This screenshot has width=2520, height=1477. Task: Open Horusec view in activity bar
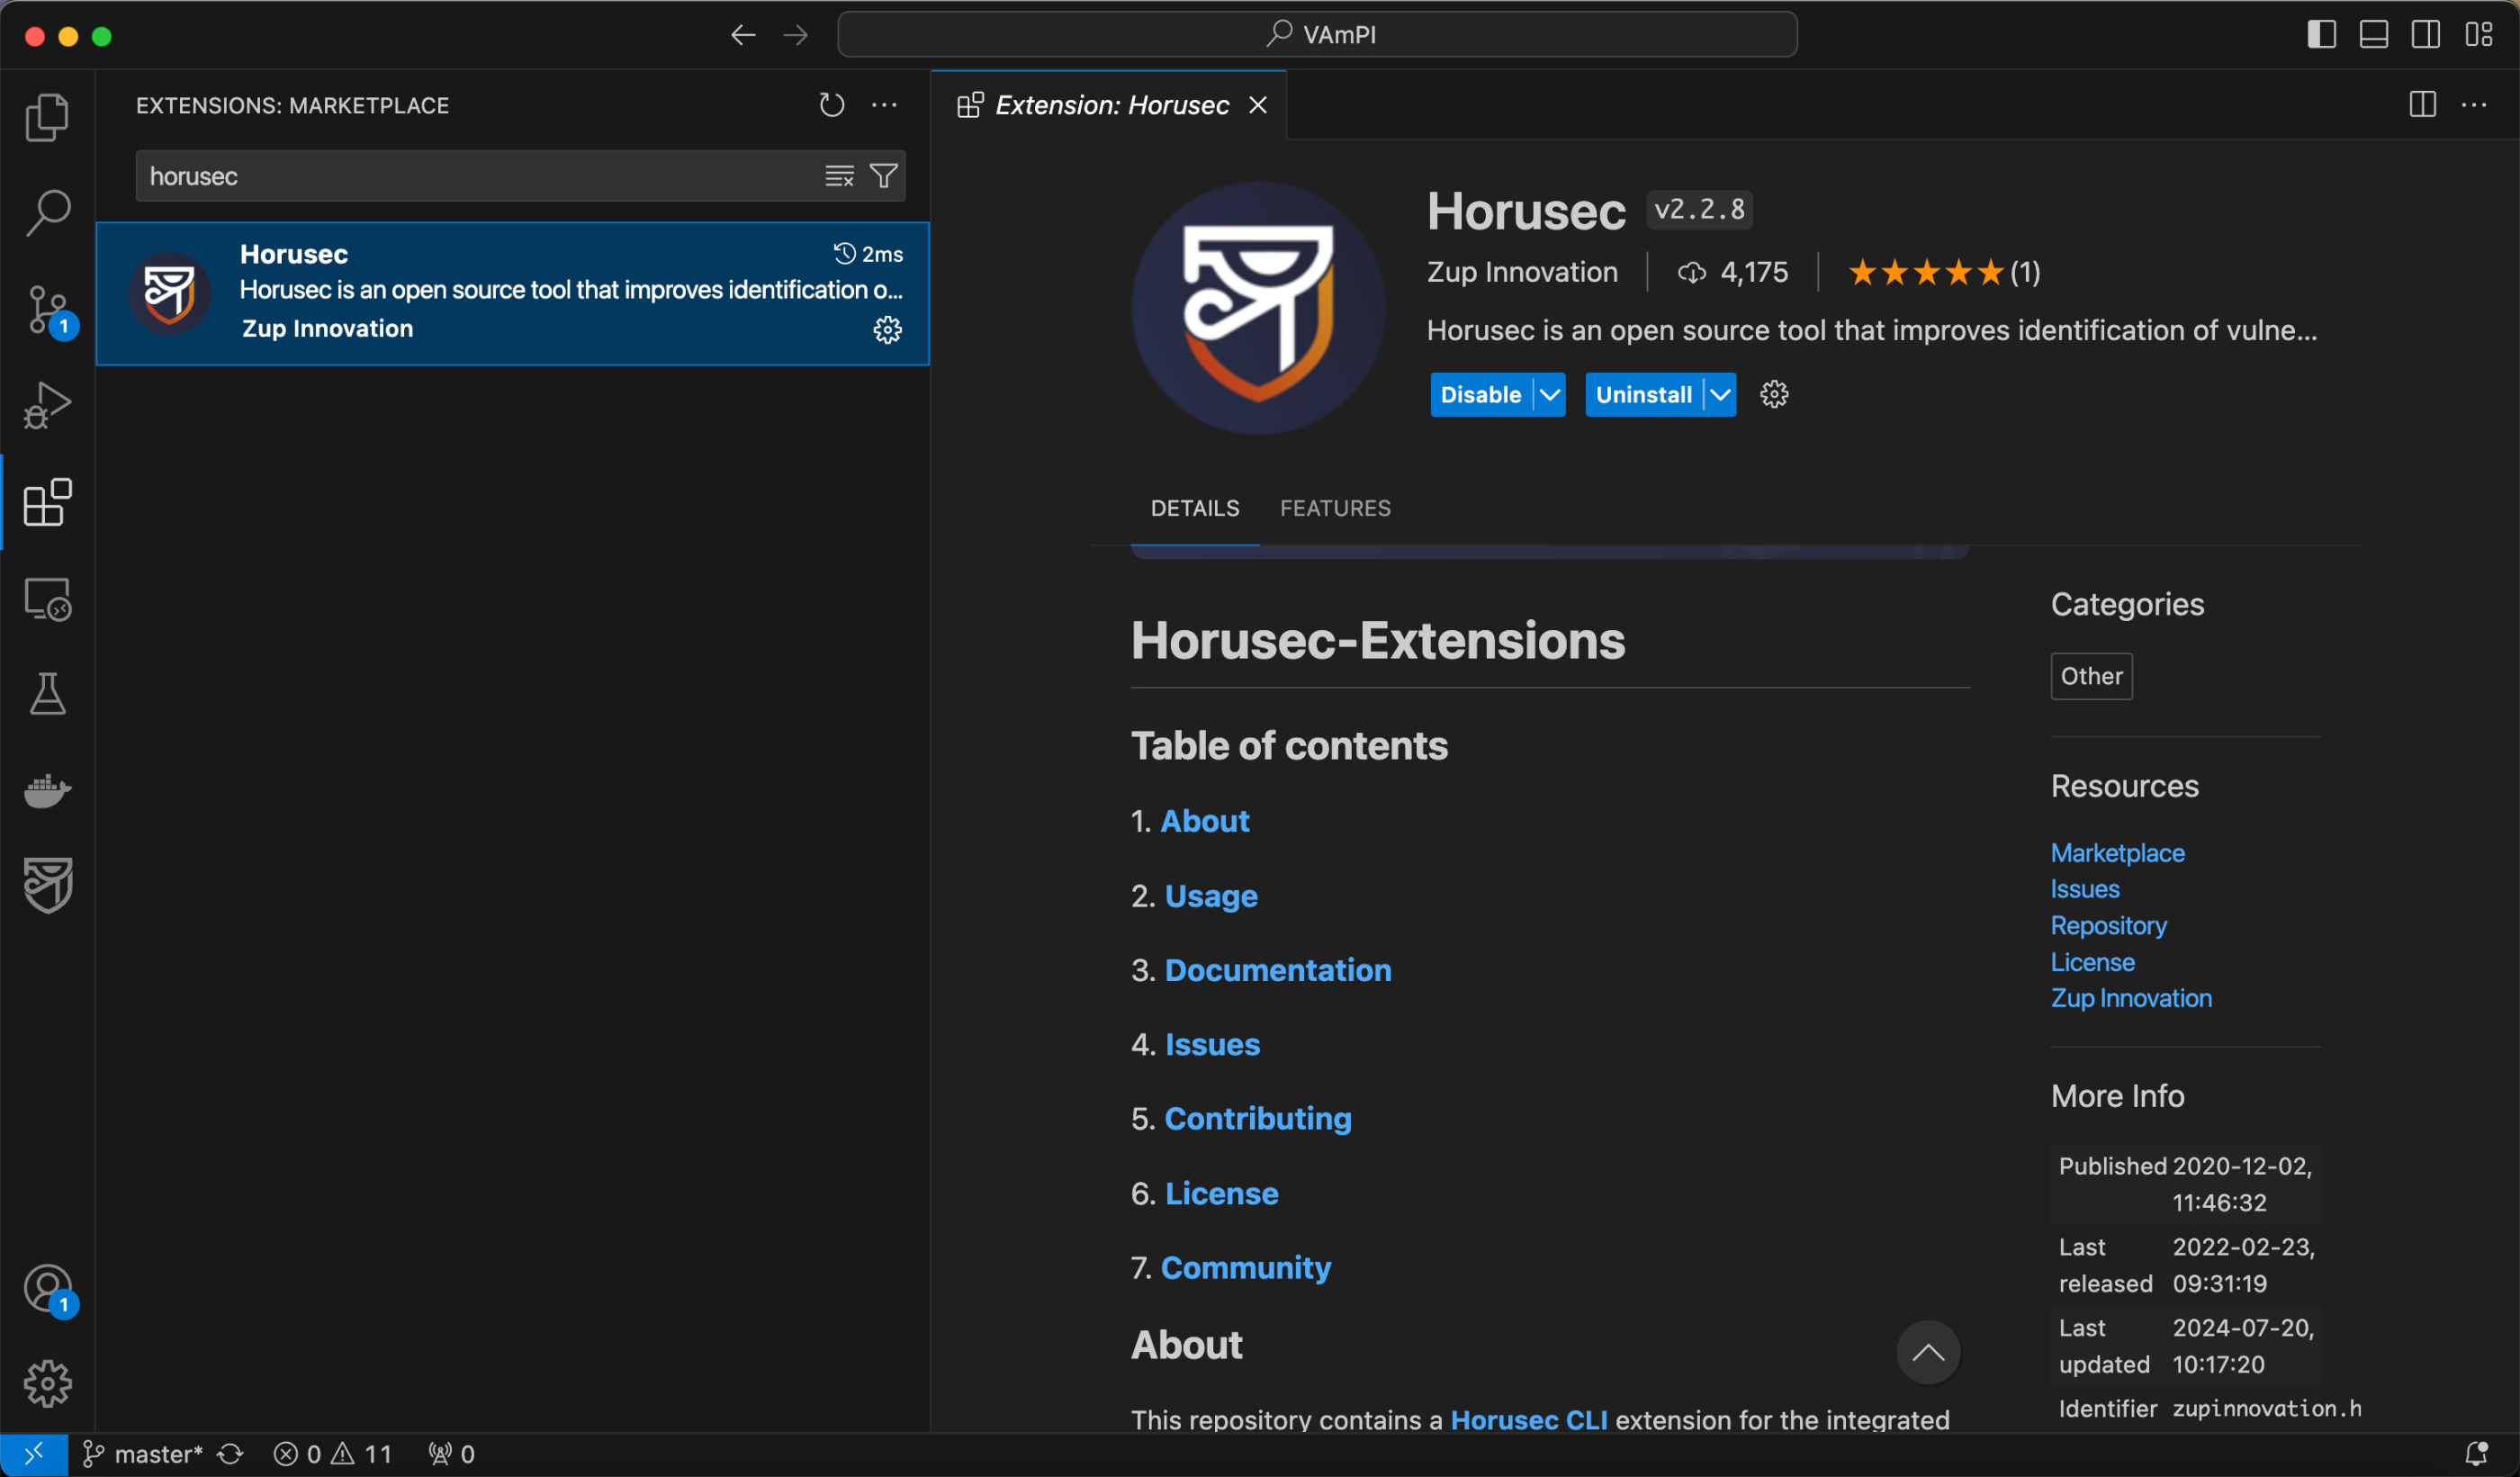[x=47, y=886]
